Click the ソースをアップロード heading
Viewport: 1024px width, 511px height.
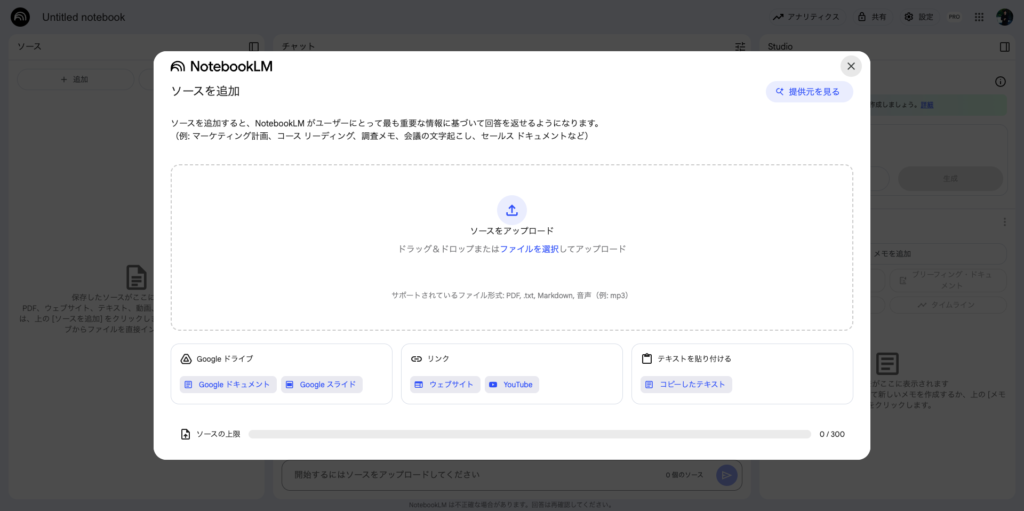(x=512, y=231)
